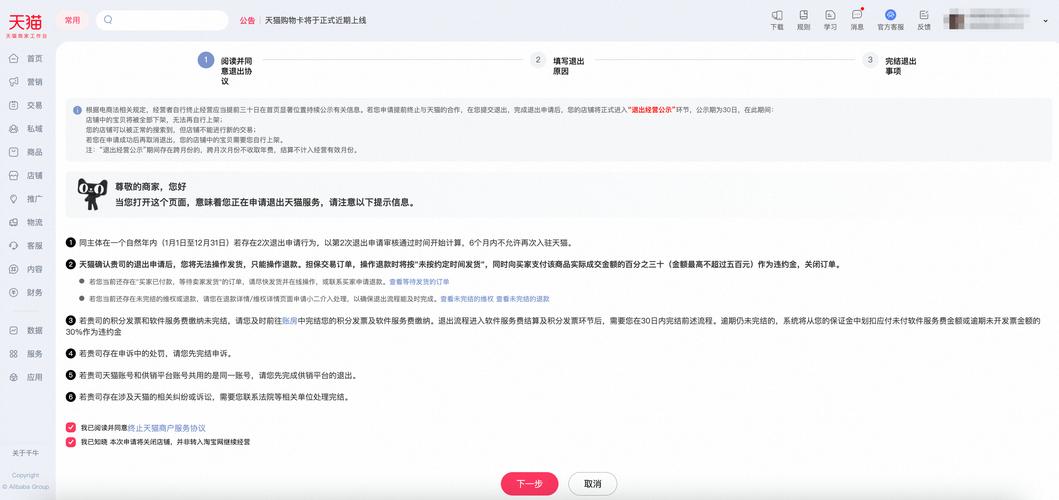Open the 查看等待发货的订单 link
The height and width of the screenshot is (500, 1059).
coord(419,281)
